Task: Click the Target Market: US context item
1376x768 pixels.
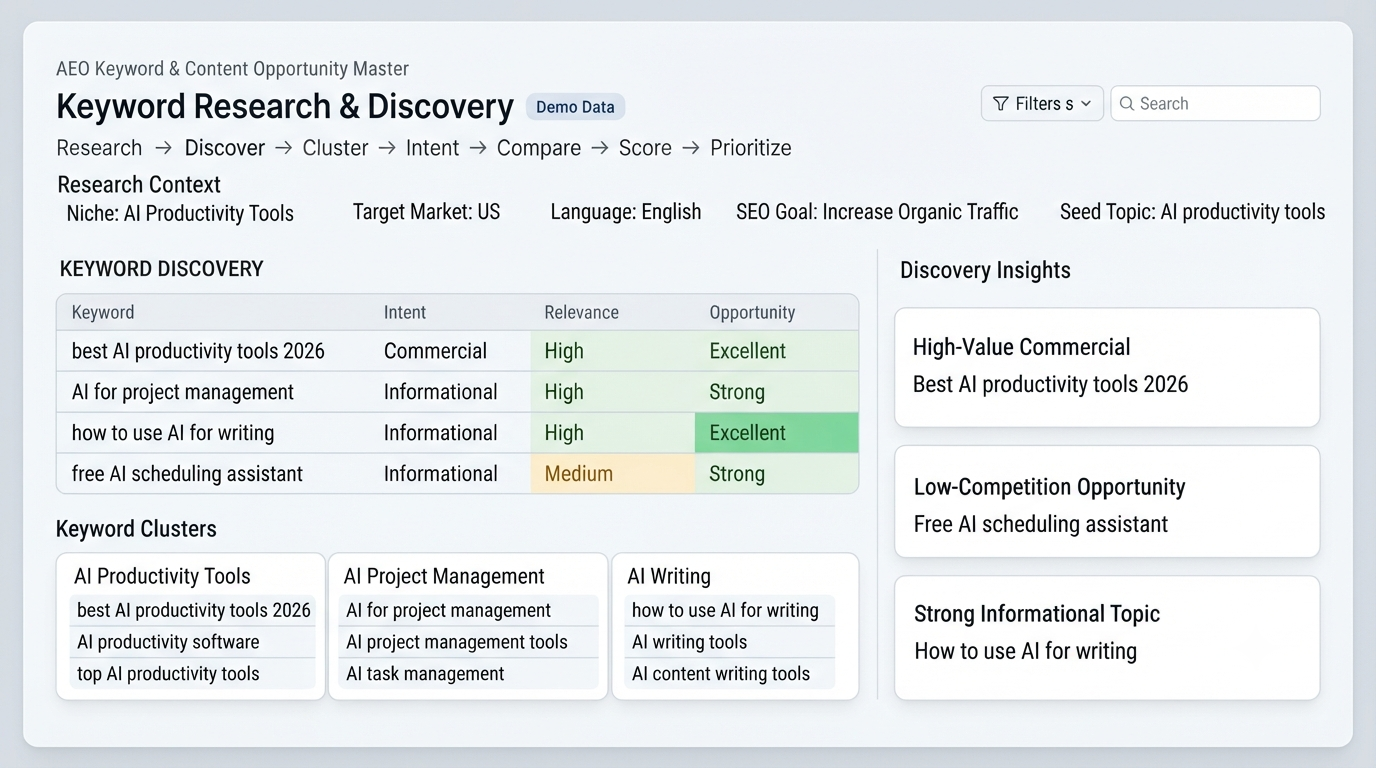Action: click(x=426, y=212)
